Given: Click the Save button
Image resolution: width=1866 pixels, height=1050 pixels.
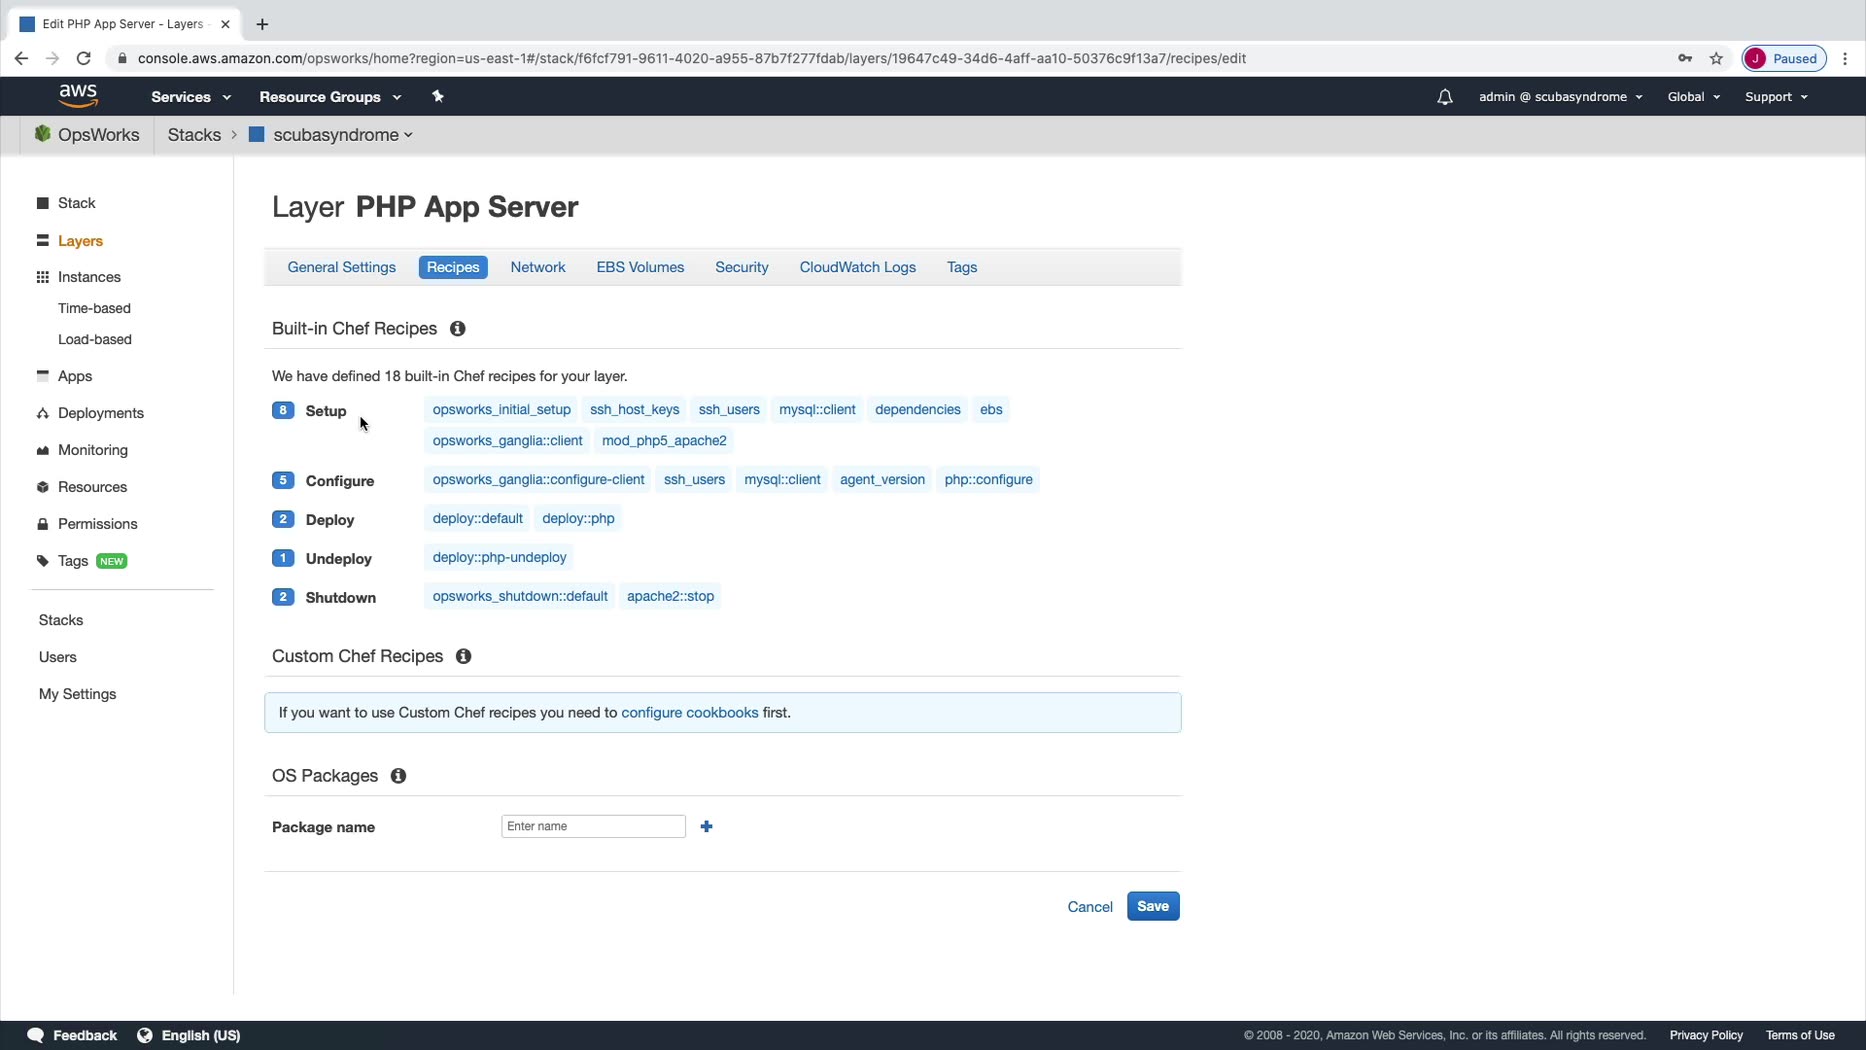Looking at the screenshot, I should (x=1153, y=906).
